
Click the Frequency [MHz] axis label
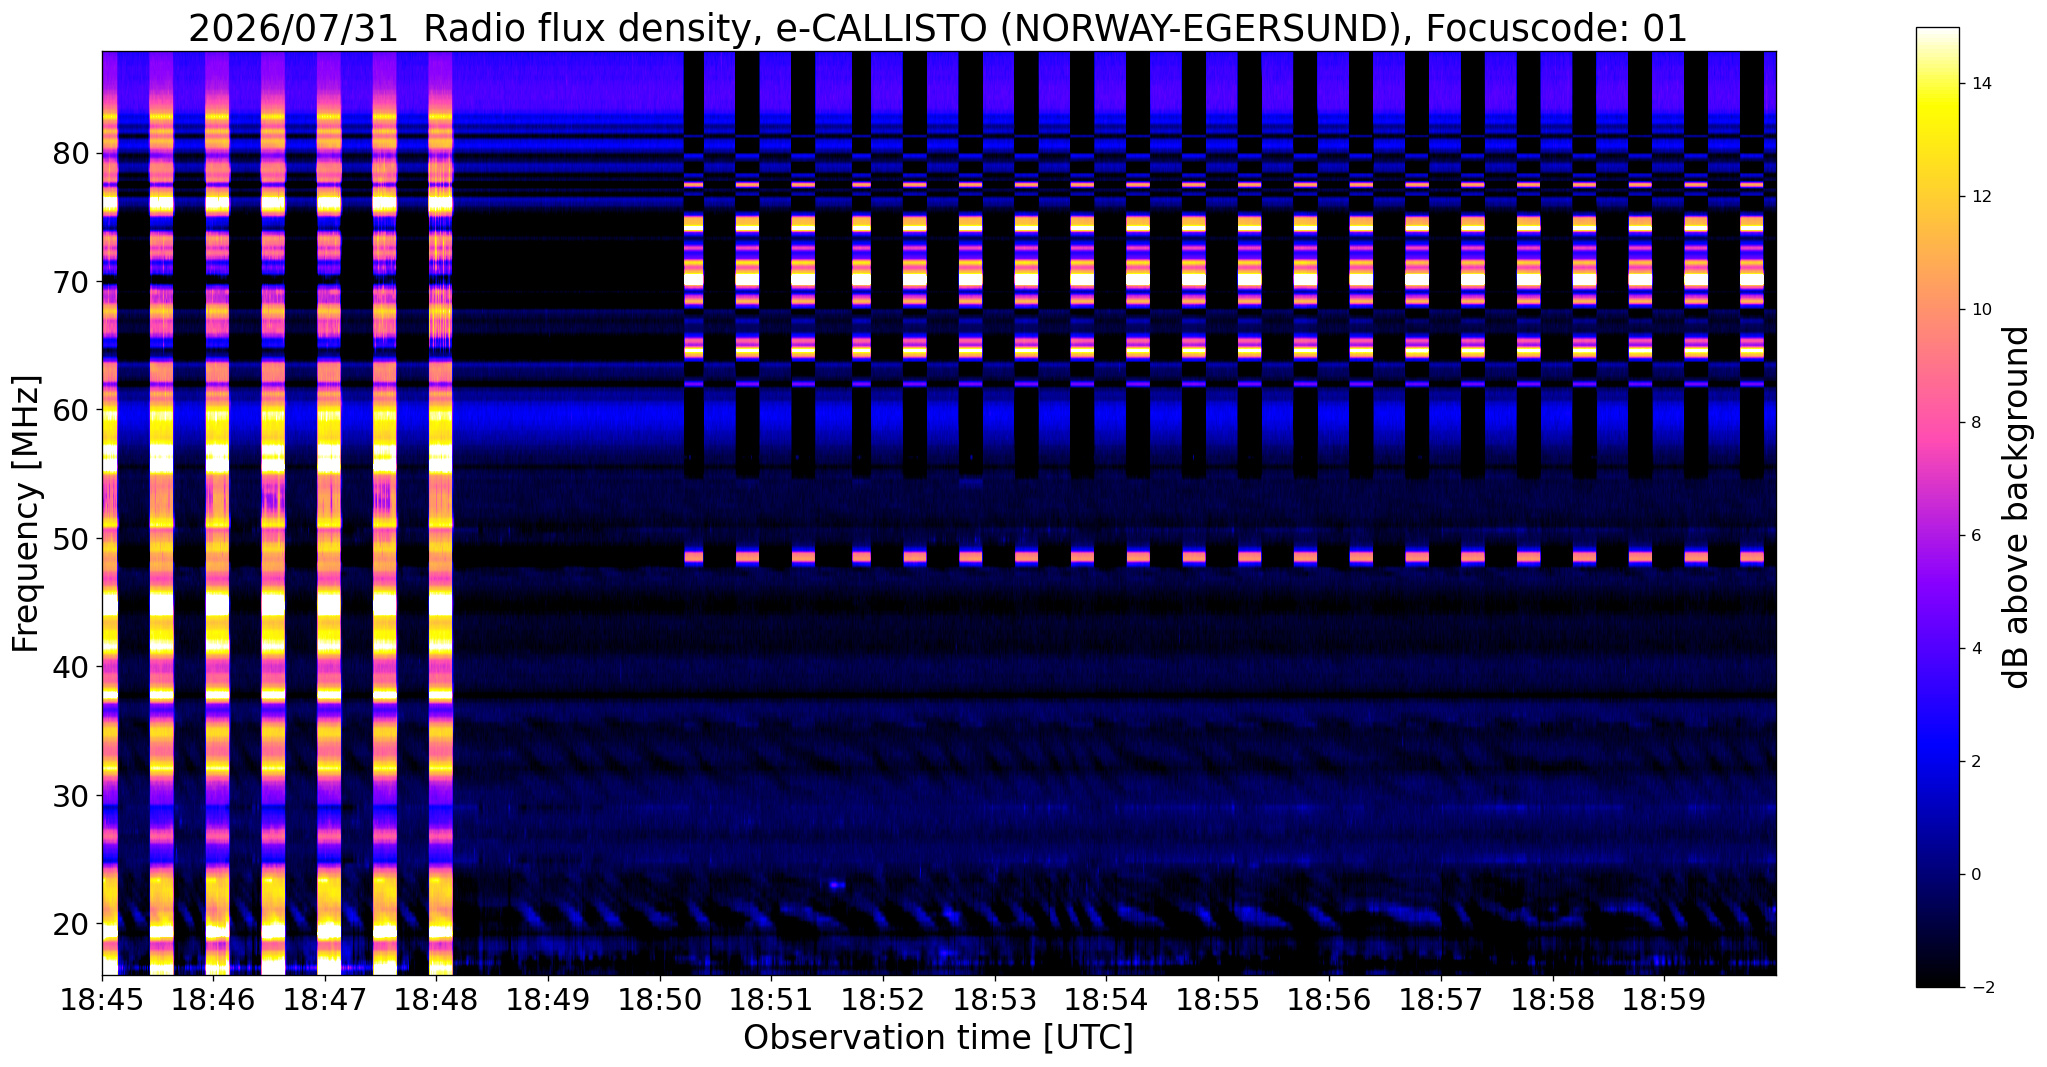click(26, 514)
